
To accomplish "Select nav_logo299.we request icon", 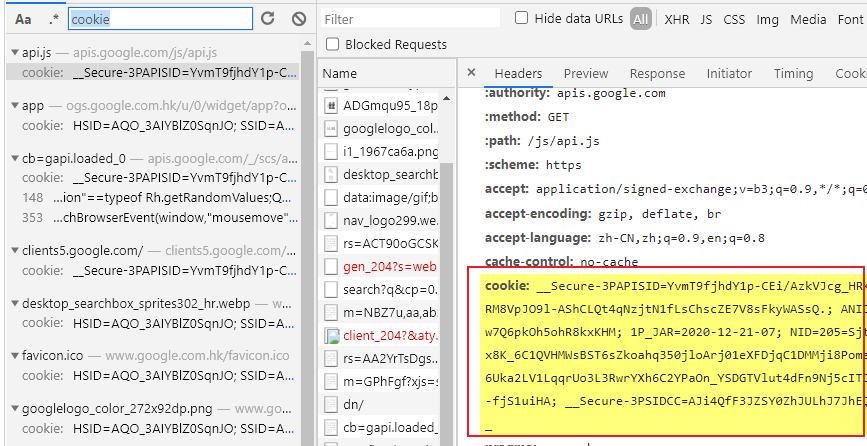I will 331,221.
